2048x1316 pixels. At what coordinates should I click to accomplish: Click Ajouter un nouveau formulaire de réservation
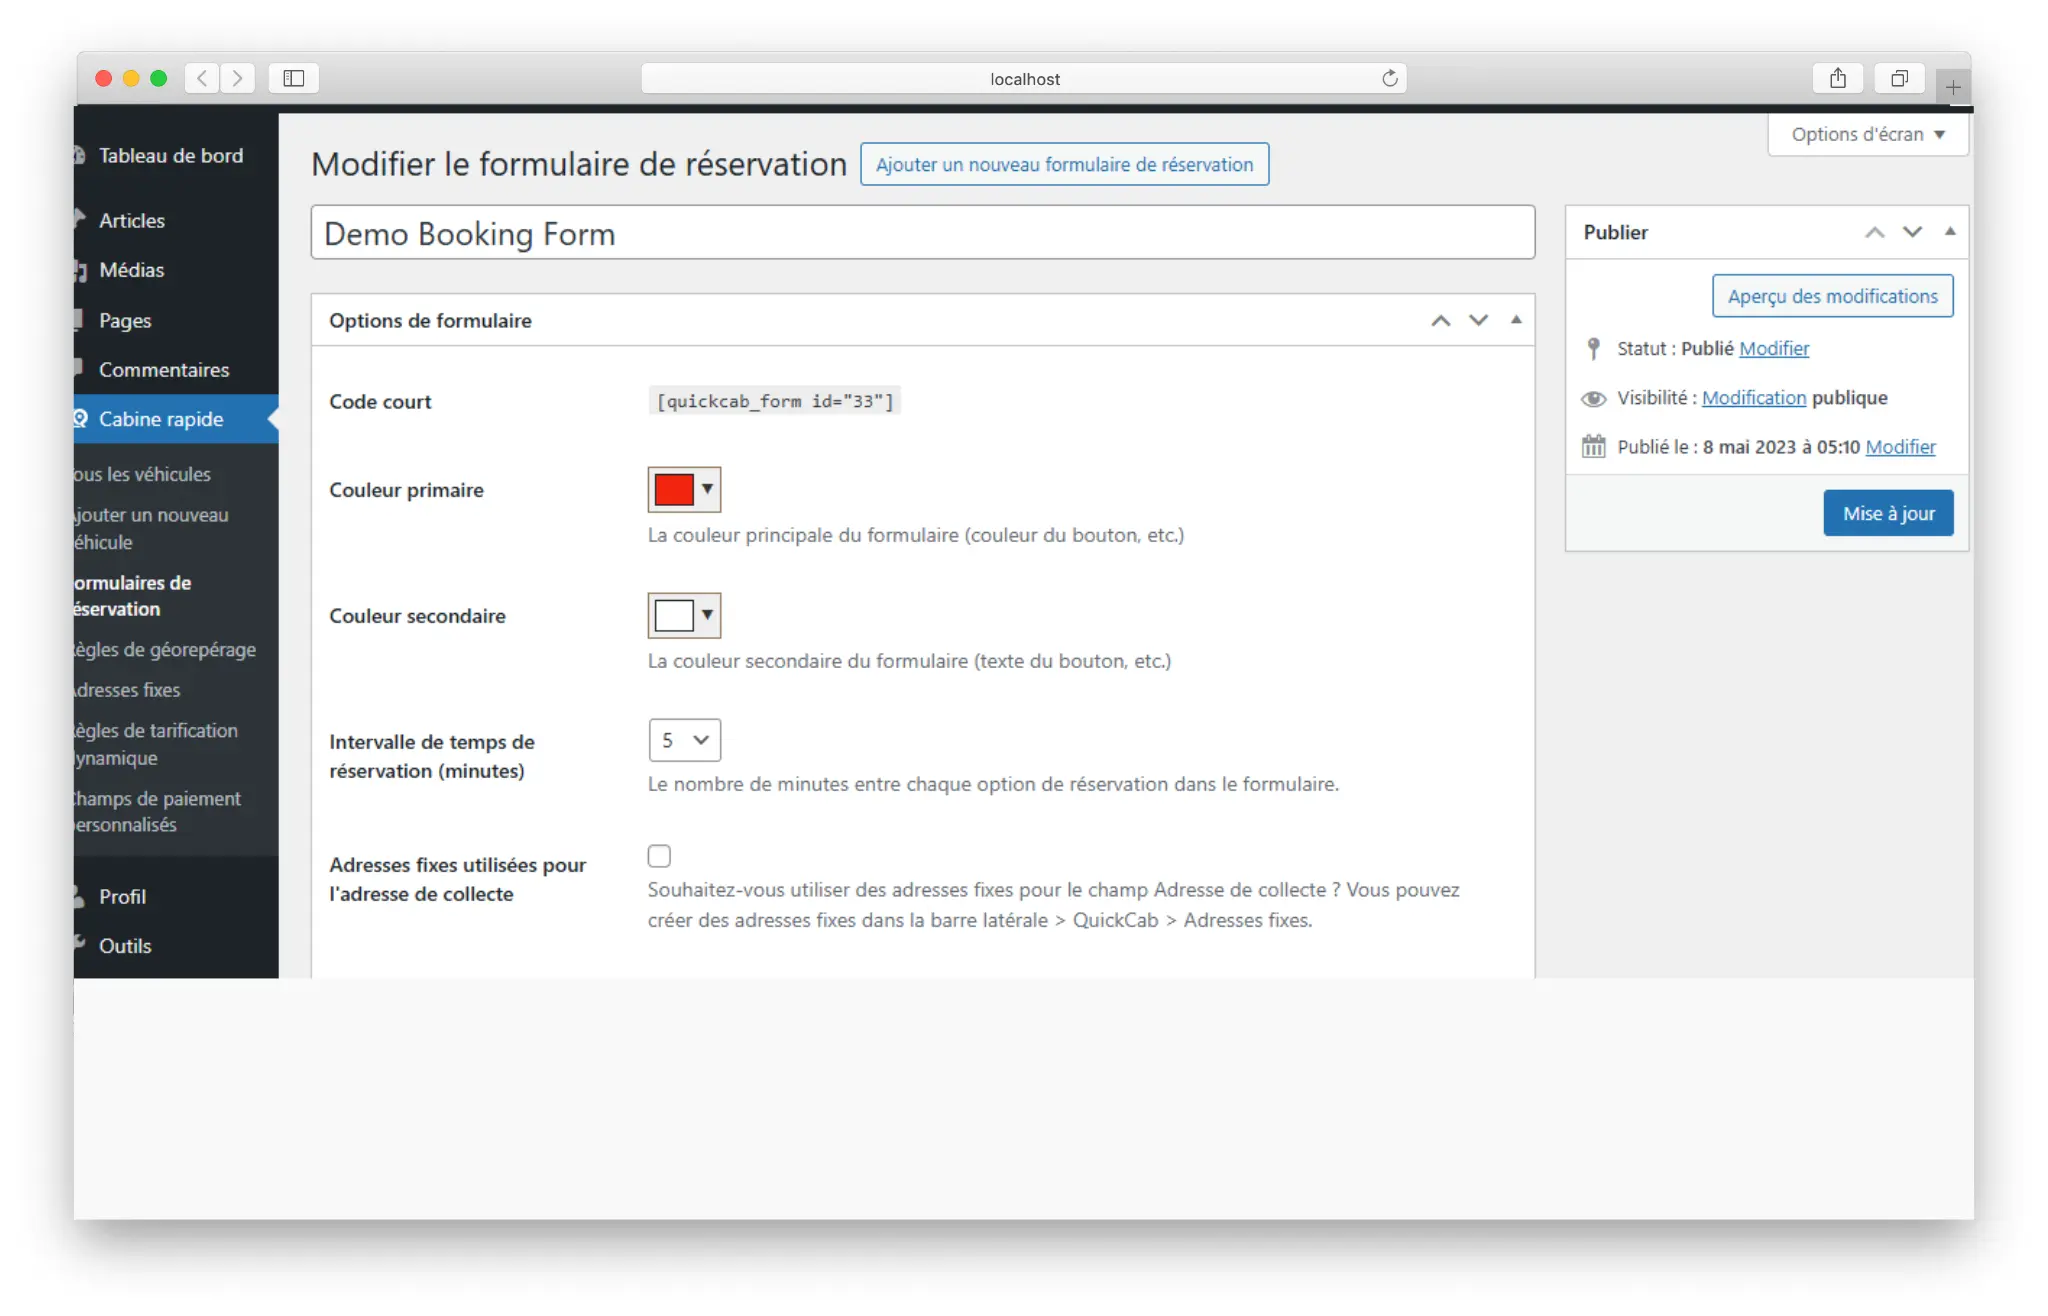(1064, 164)
